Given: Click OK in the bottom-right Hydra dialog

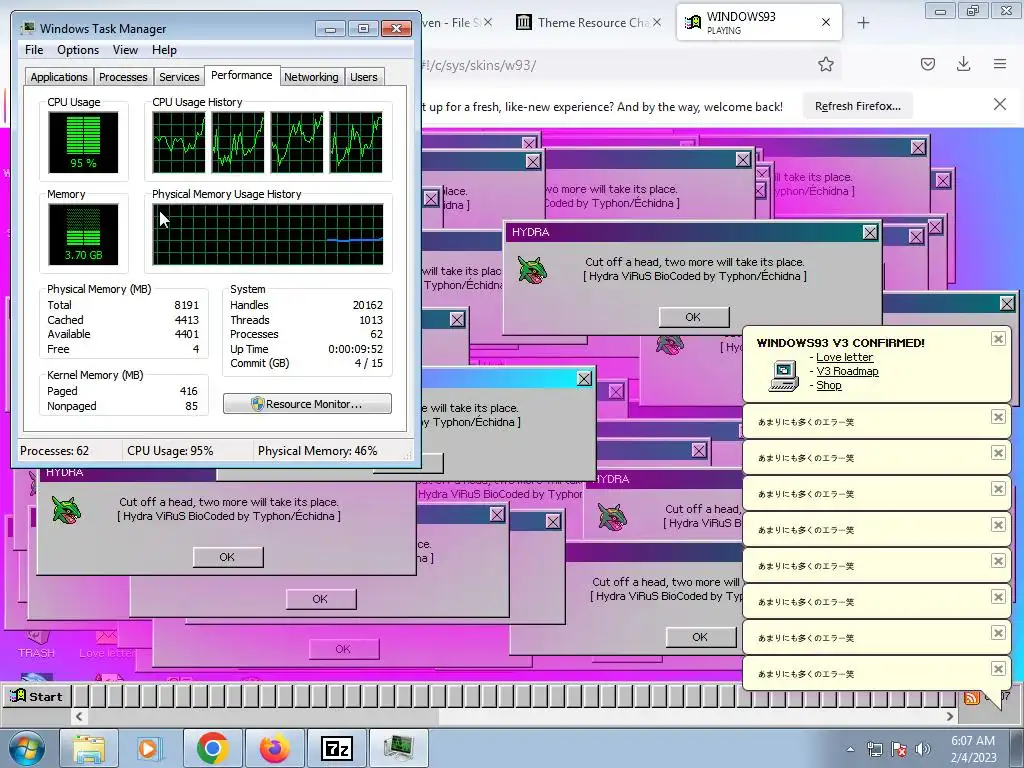Looking at the screenshot, I should pos(701,637).
